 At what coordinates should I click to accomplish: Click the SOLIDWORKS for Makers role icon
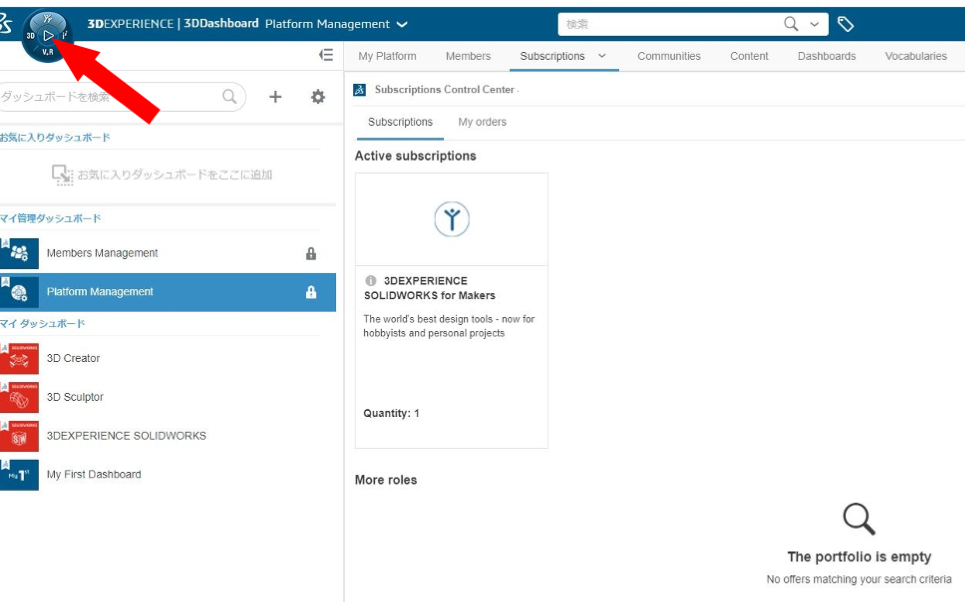click(452, 219)
